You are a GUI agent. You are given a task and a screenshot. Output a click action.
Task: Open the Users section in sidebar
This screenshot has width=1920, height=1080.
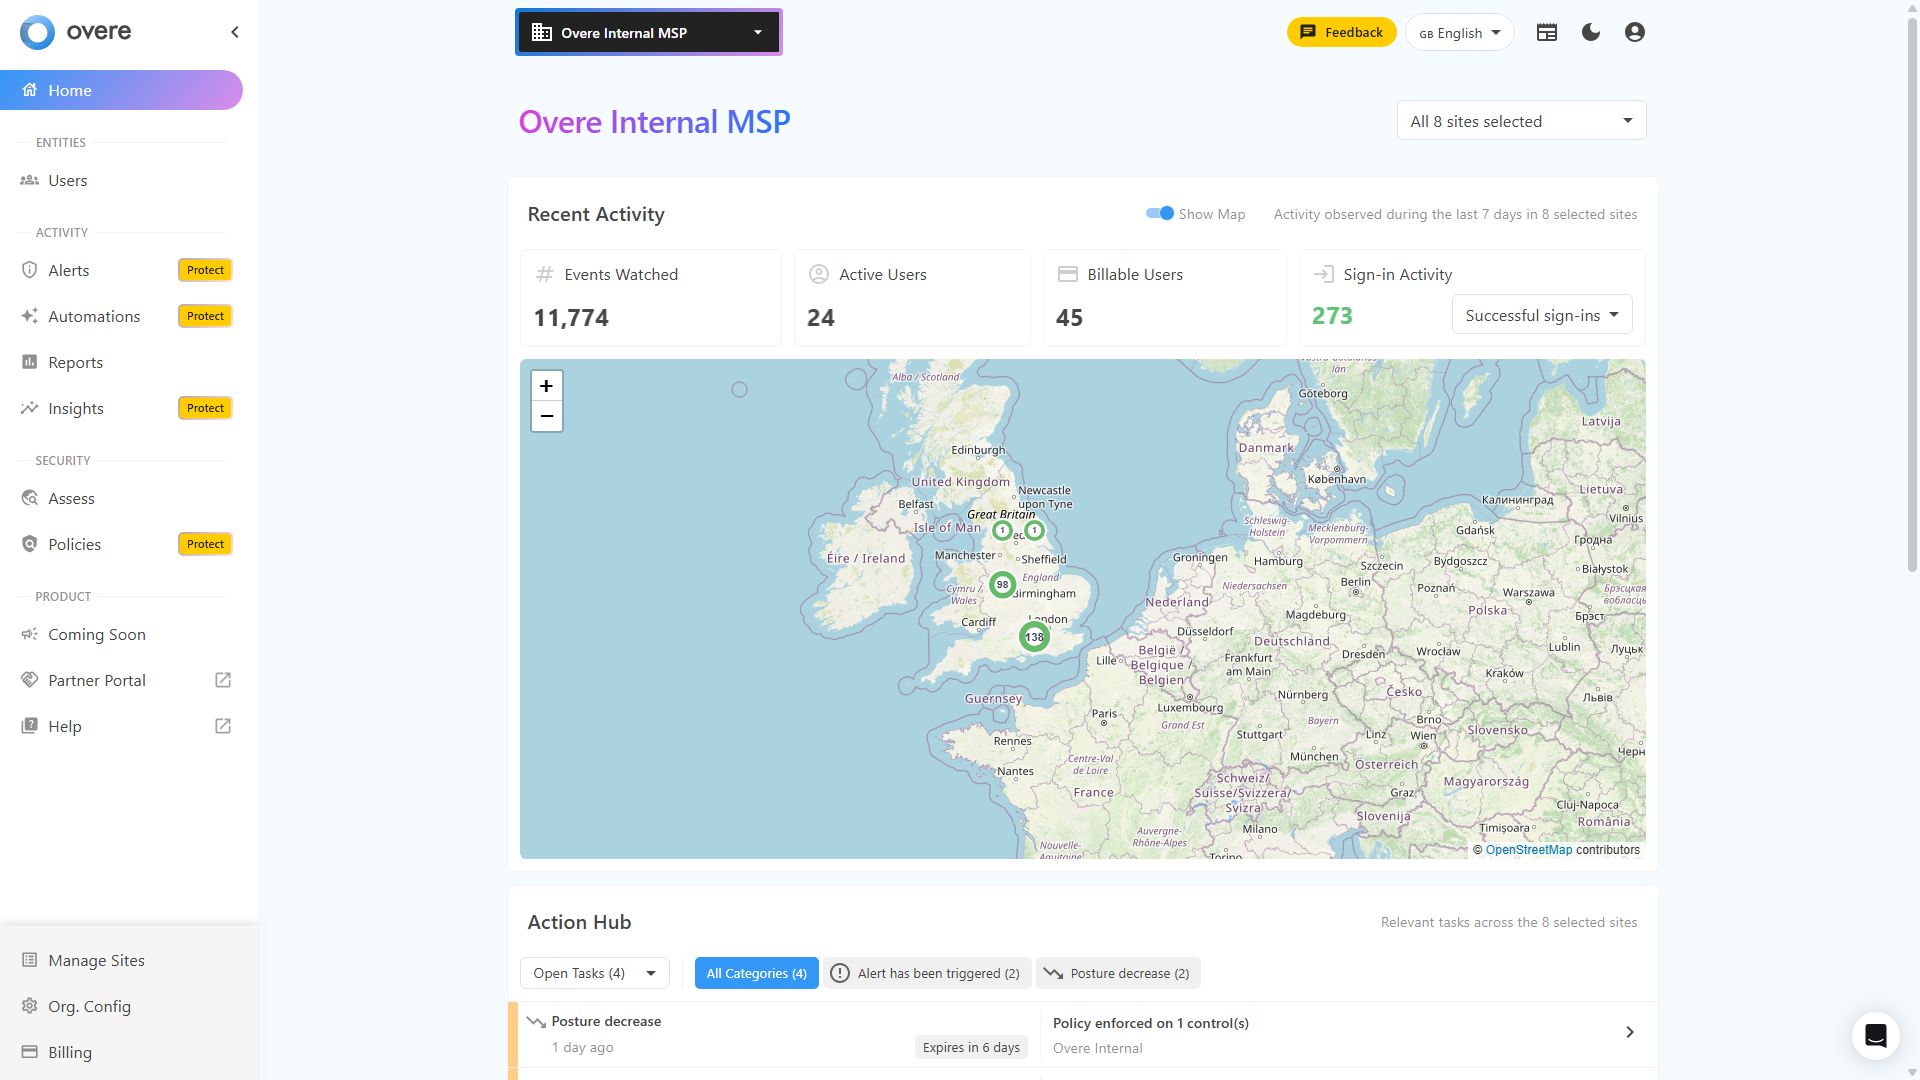coord(67,180)
